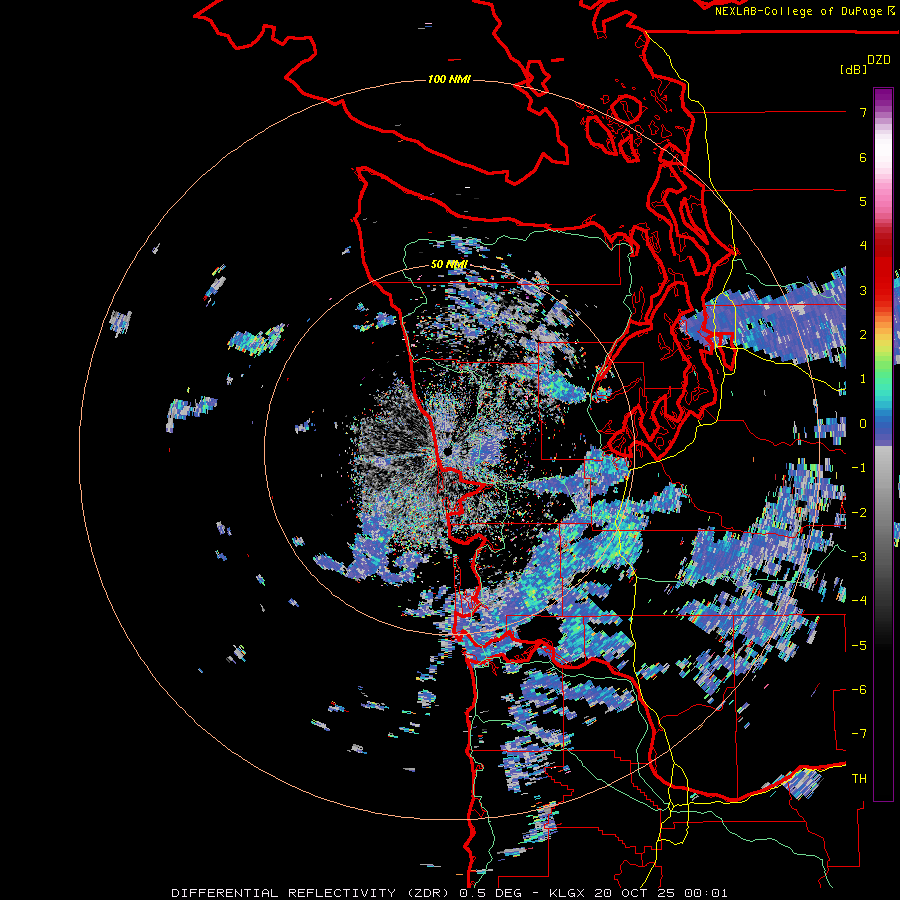This screenshot has height=900, width=900.
Task: Click the -6 tick on the scale
Action: click(859, 690)
